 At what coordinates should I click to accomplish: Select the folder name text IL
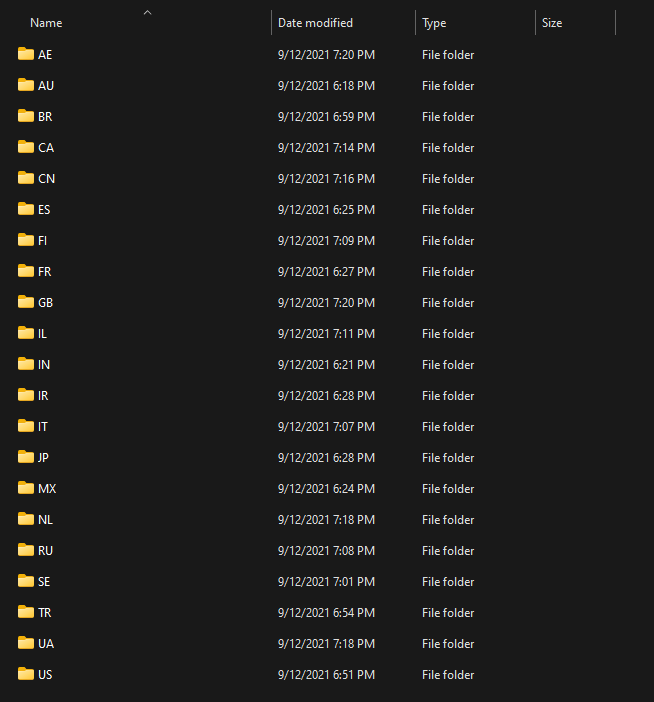pyautogui.click(x=42, y=334)
